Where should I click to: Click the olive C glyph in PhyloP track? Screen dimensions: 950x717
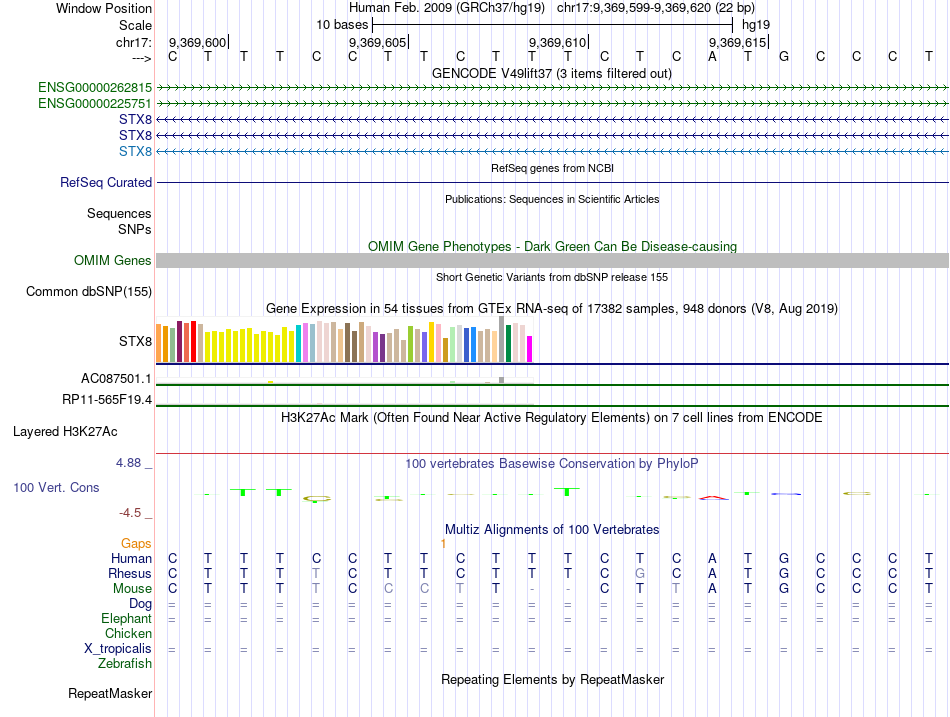coord(316,499)
